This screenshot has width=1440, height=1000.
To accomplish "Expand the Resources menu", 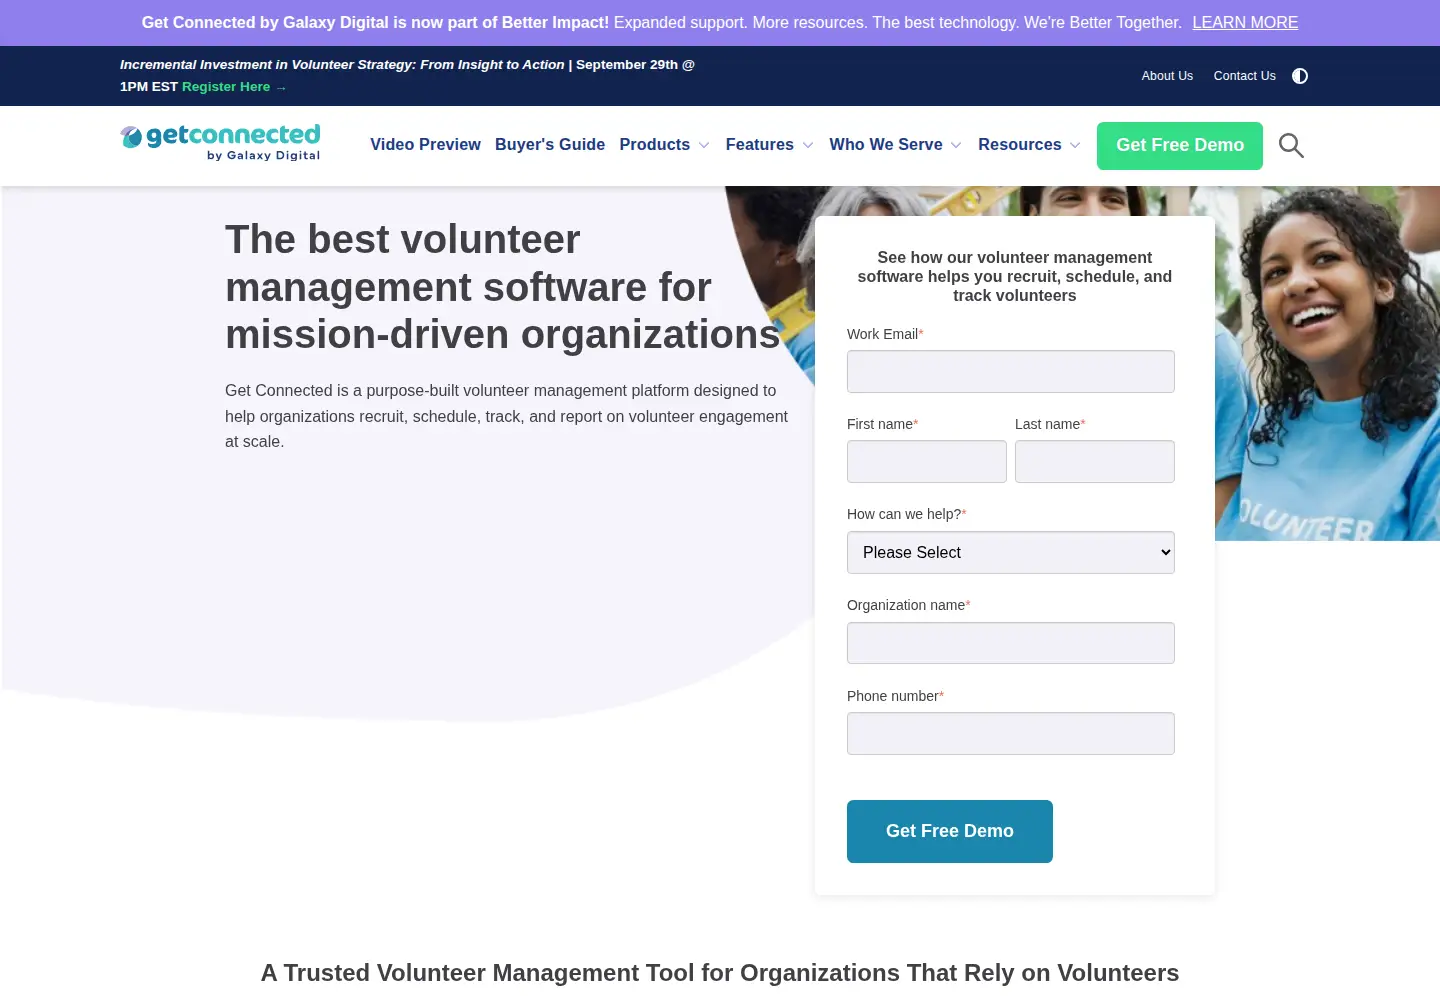I will [1029, 145].
